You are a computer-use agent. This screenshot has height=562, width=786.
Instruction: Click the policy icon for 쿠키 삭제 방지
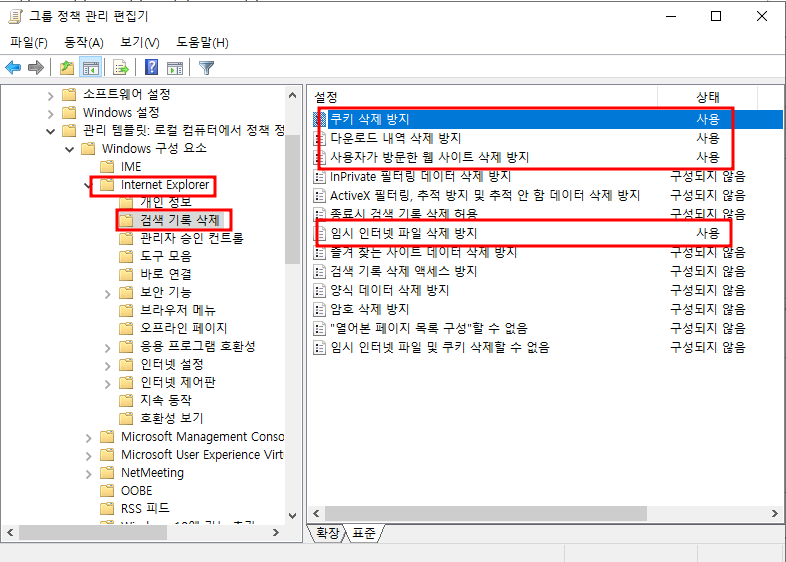(319, 119)
